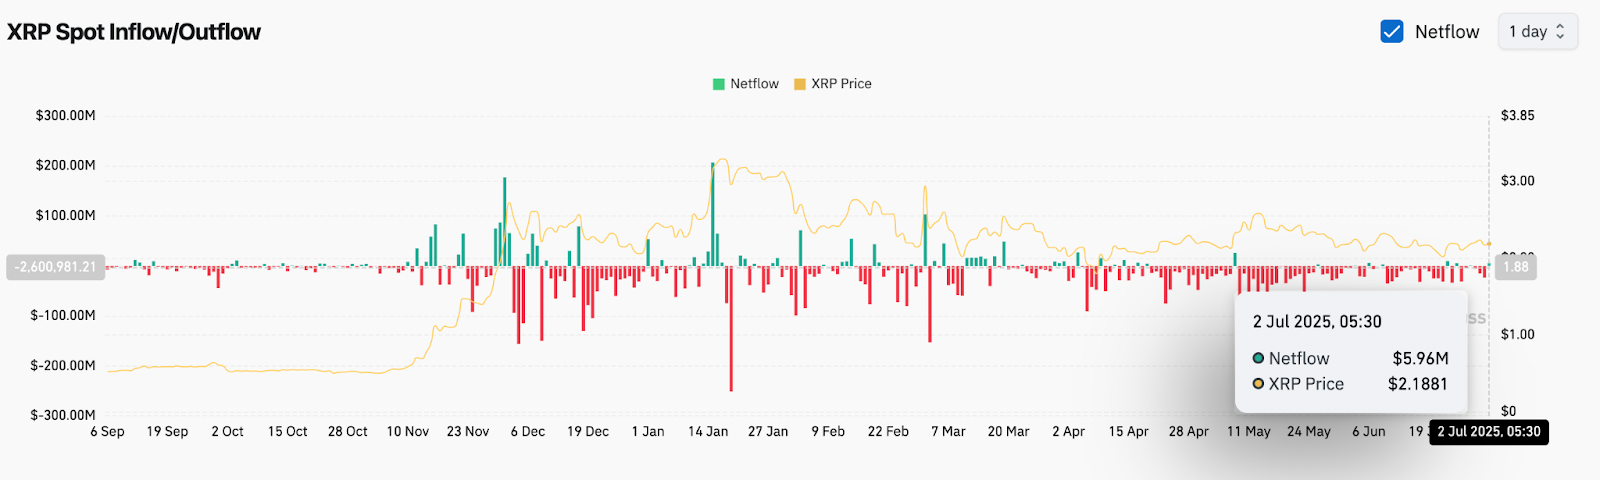Toggle the XRP Price legend label
This screenshot has width=1600, height=480.
tap(841, 84)
